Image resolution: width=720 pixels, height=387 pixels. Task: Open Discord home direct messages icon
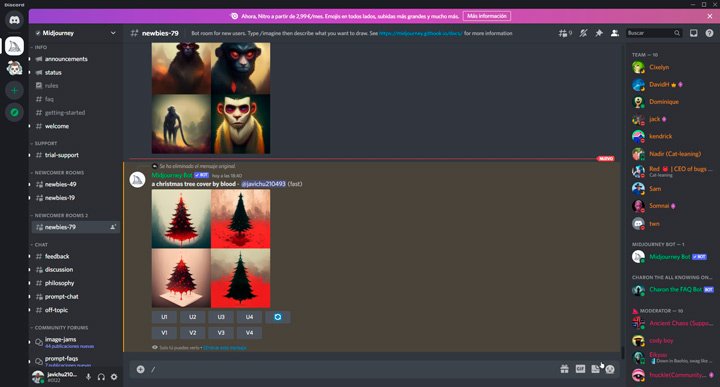pyautogui.click(x=14, y=21)
